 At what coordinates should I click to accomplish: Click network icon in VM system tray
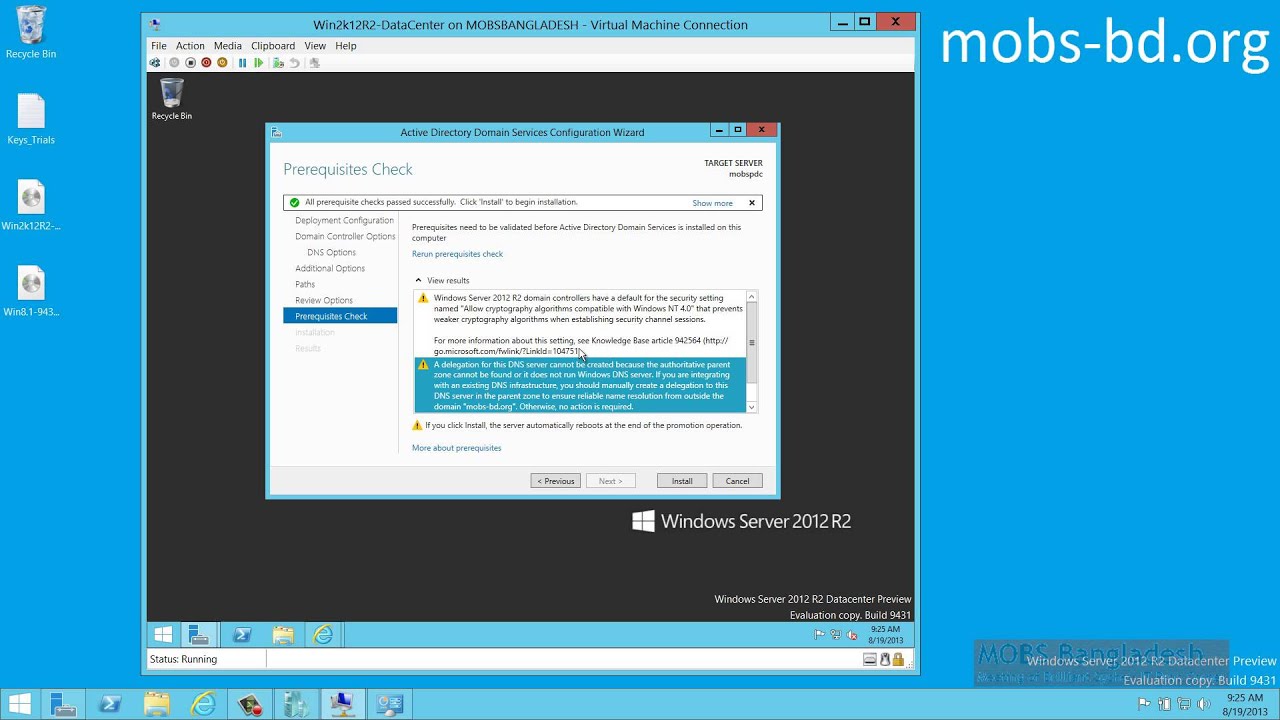tap(835, 634)
